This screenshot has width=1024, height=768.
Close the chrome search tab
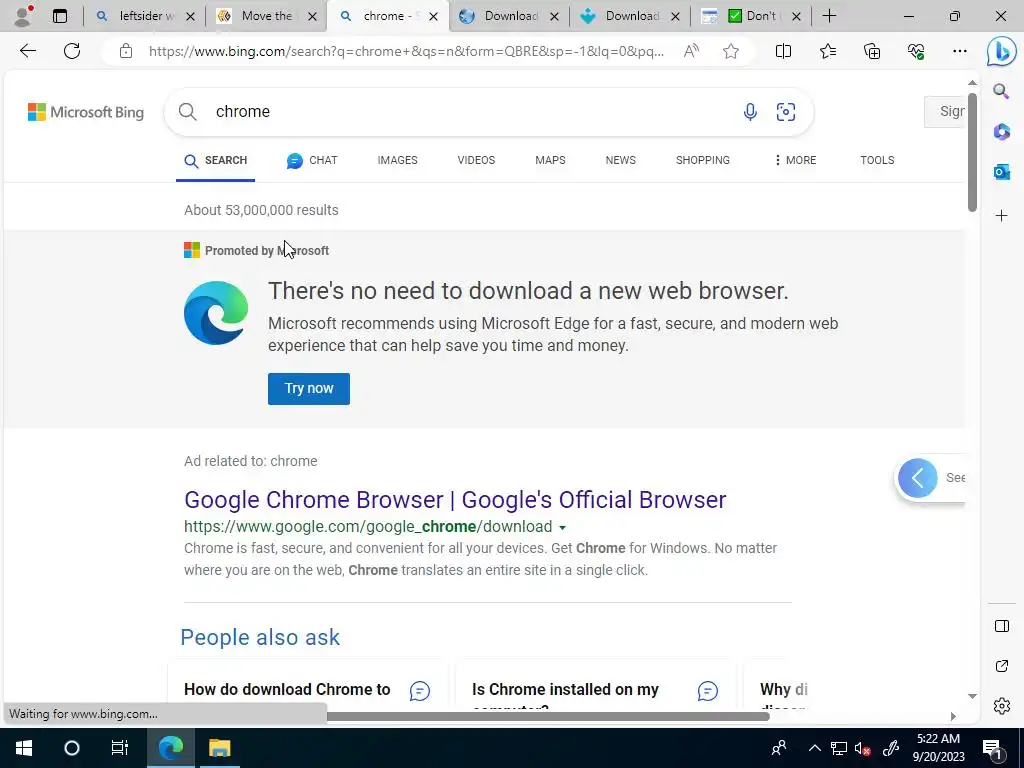coord(434,17)
